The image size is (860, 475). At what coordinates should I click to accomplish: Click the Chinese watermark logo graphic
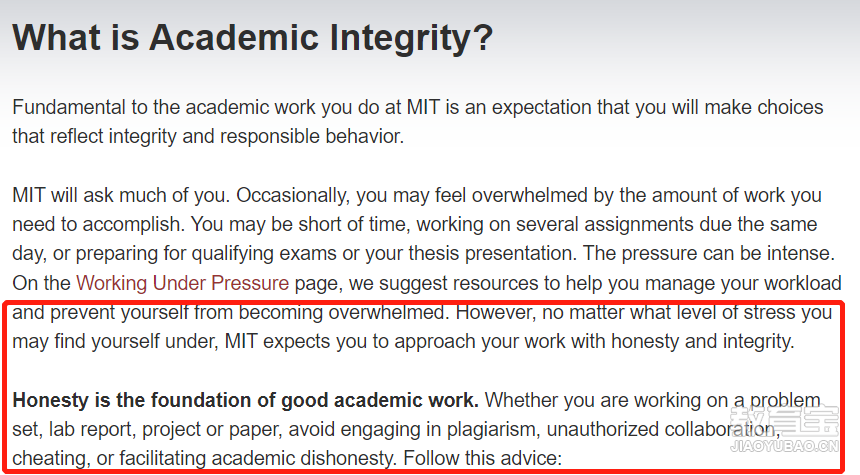click(x=785, y=421)
